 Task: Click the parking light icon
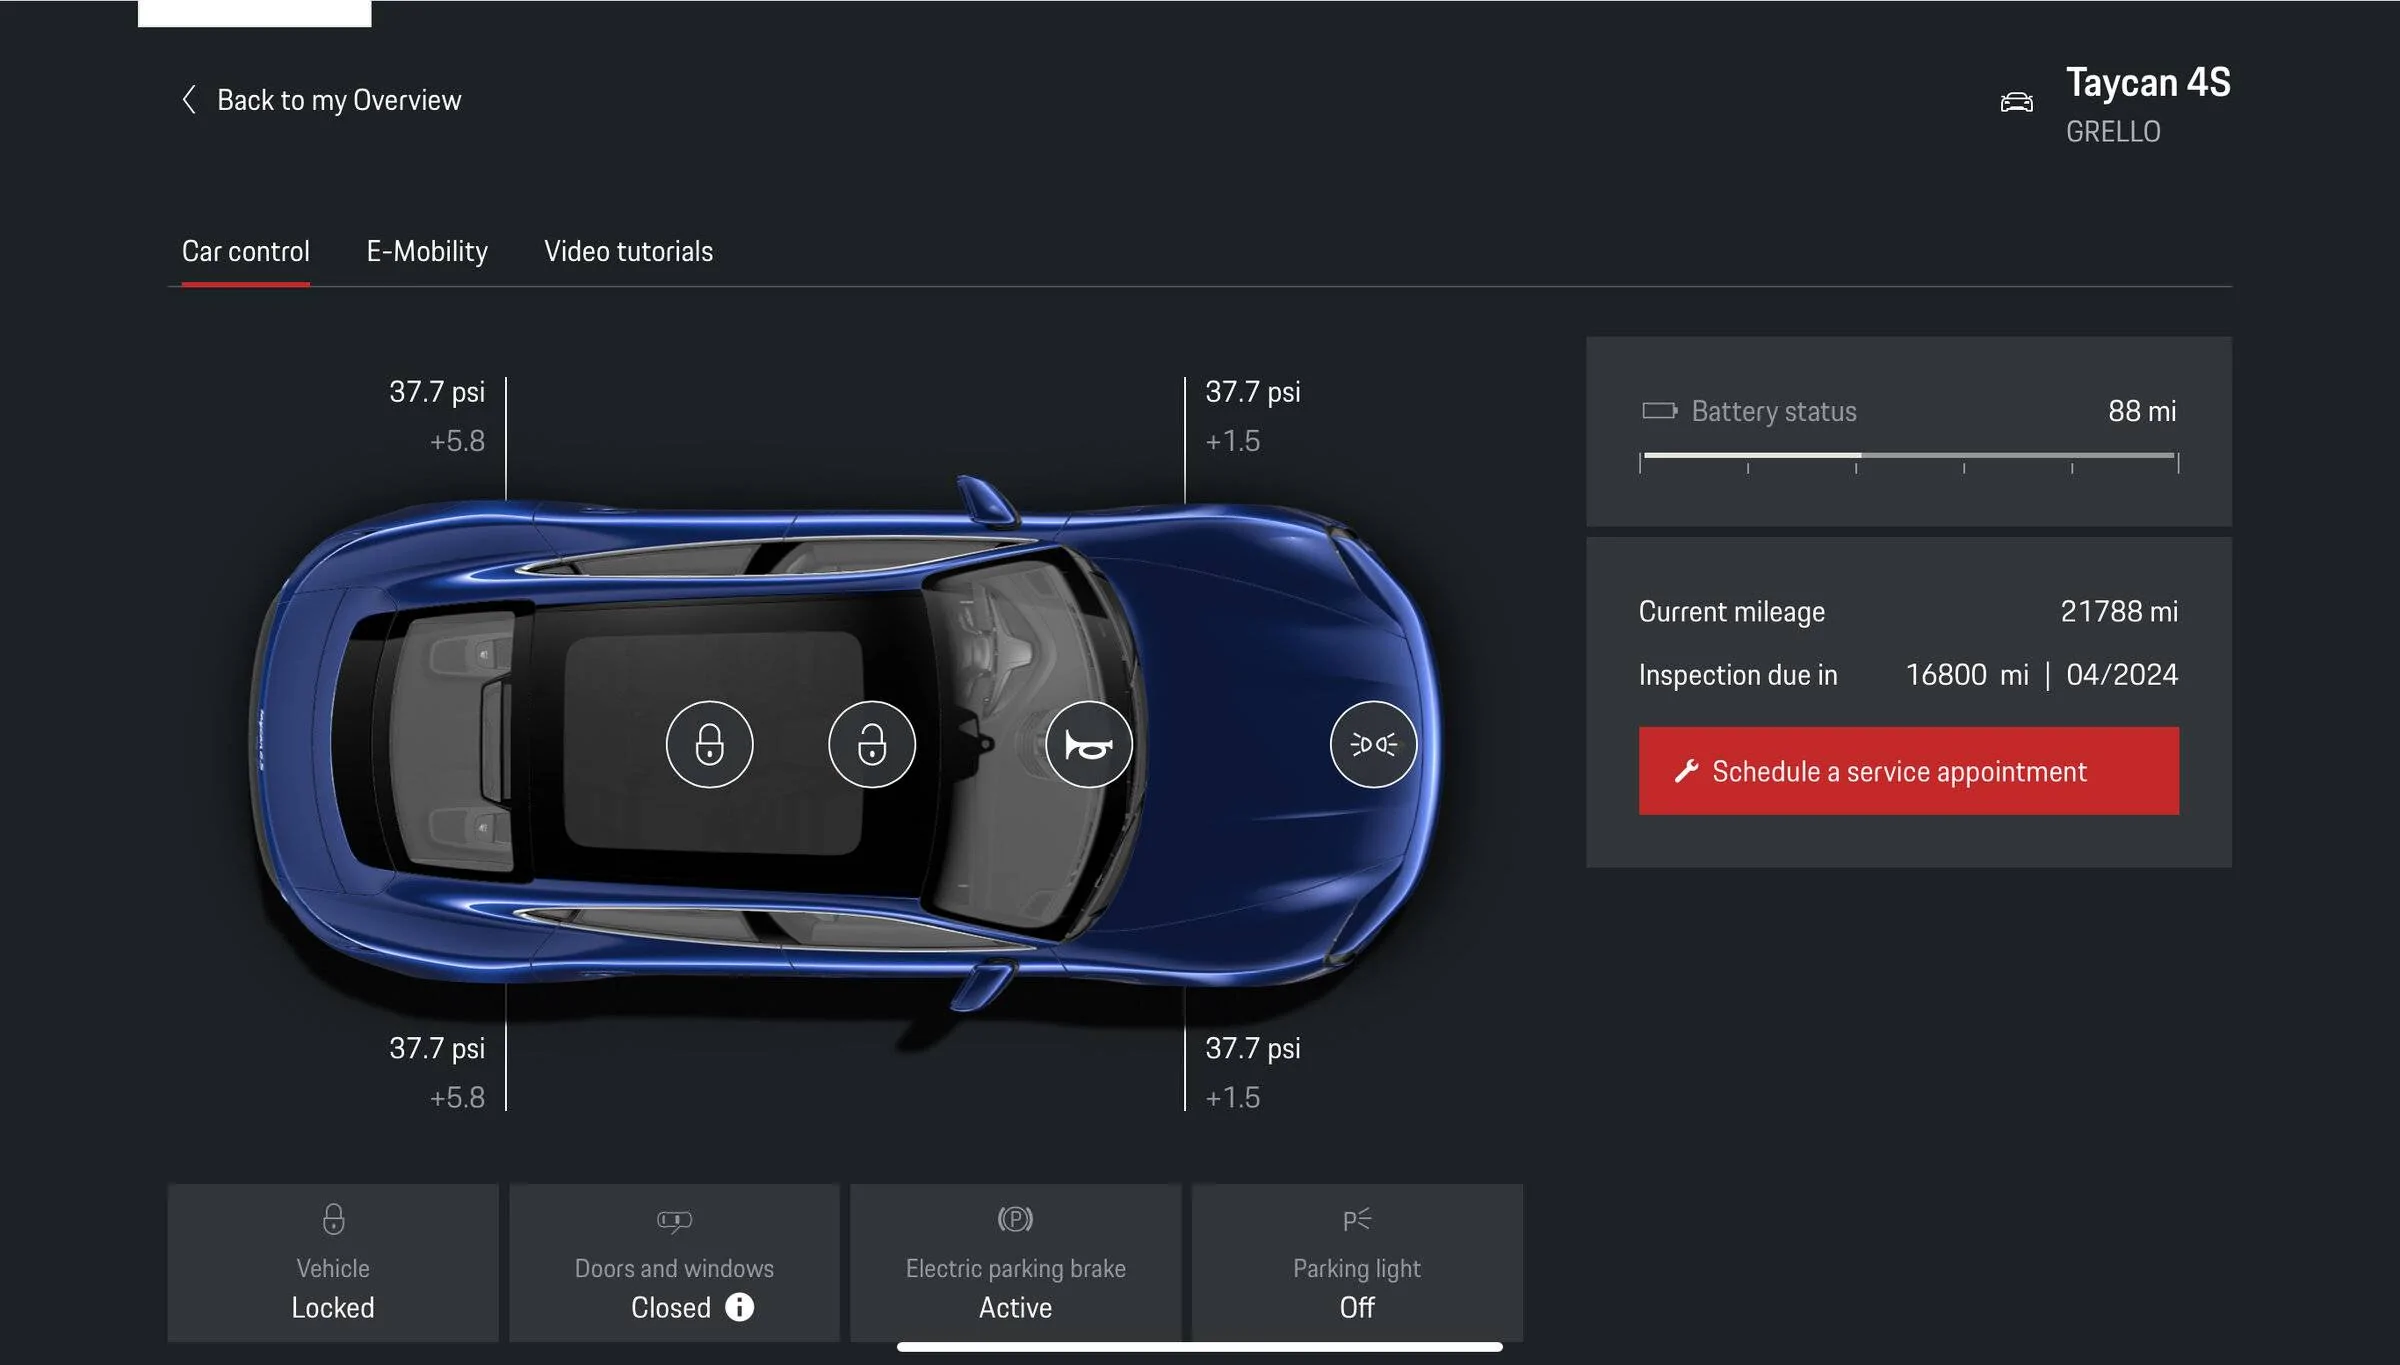coord(1357,1219)
